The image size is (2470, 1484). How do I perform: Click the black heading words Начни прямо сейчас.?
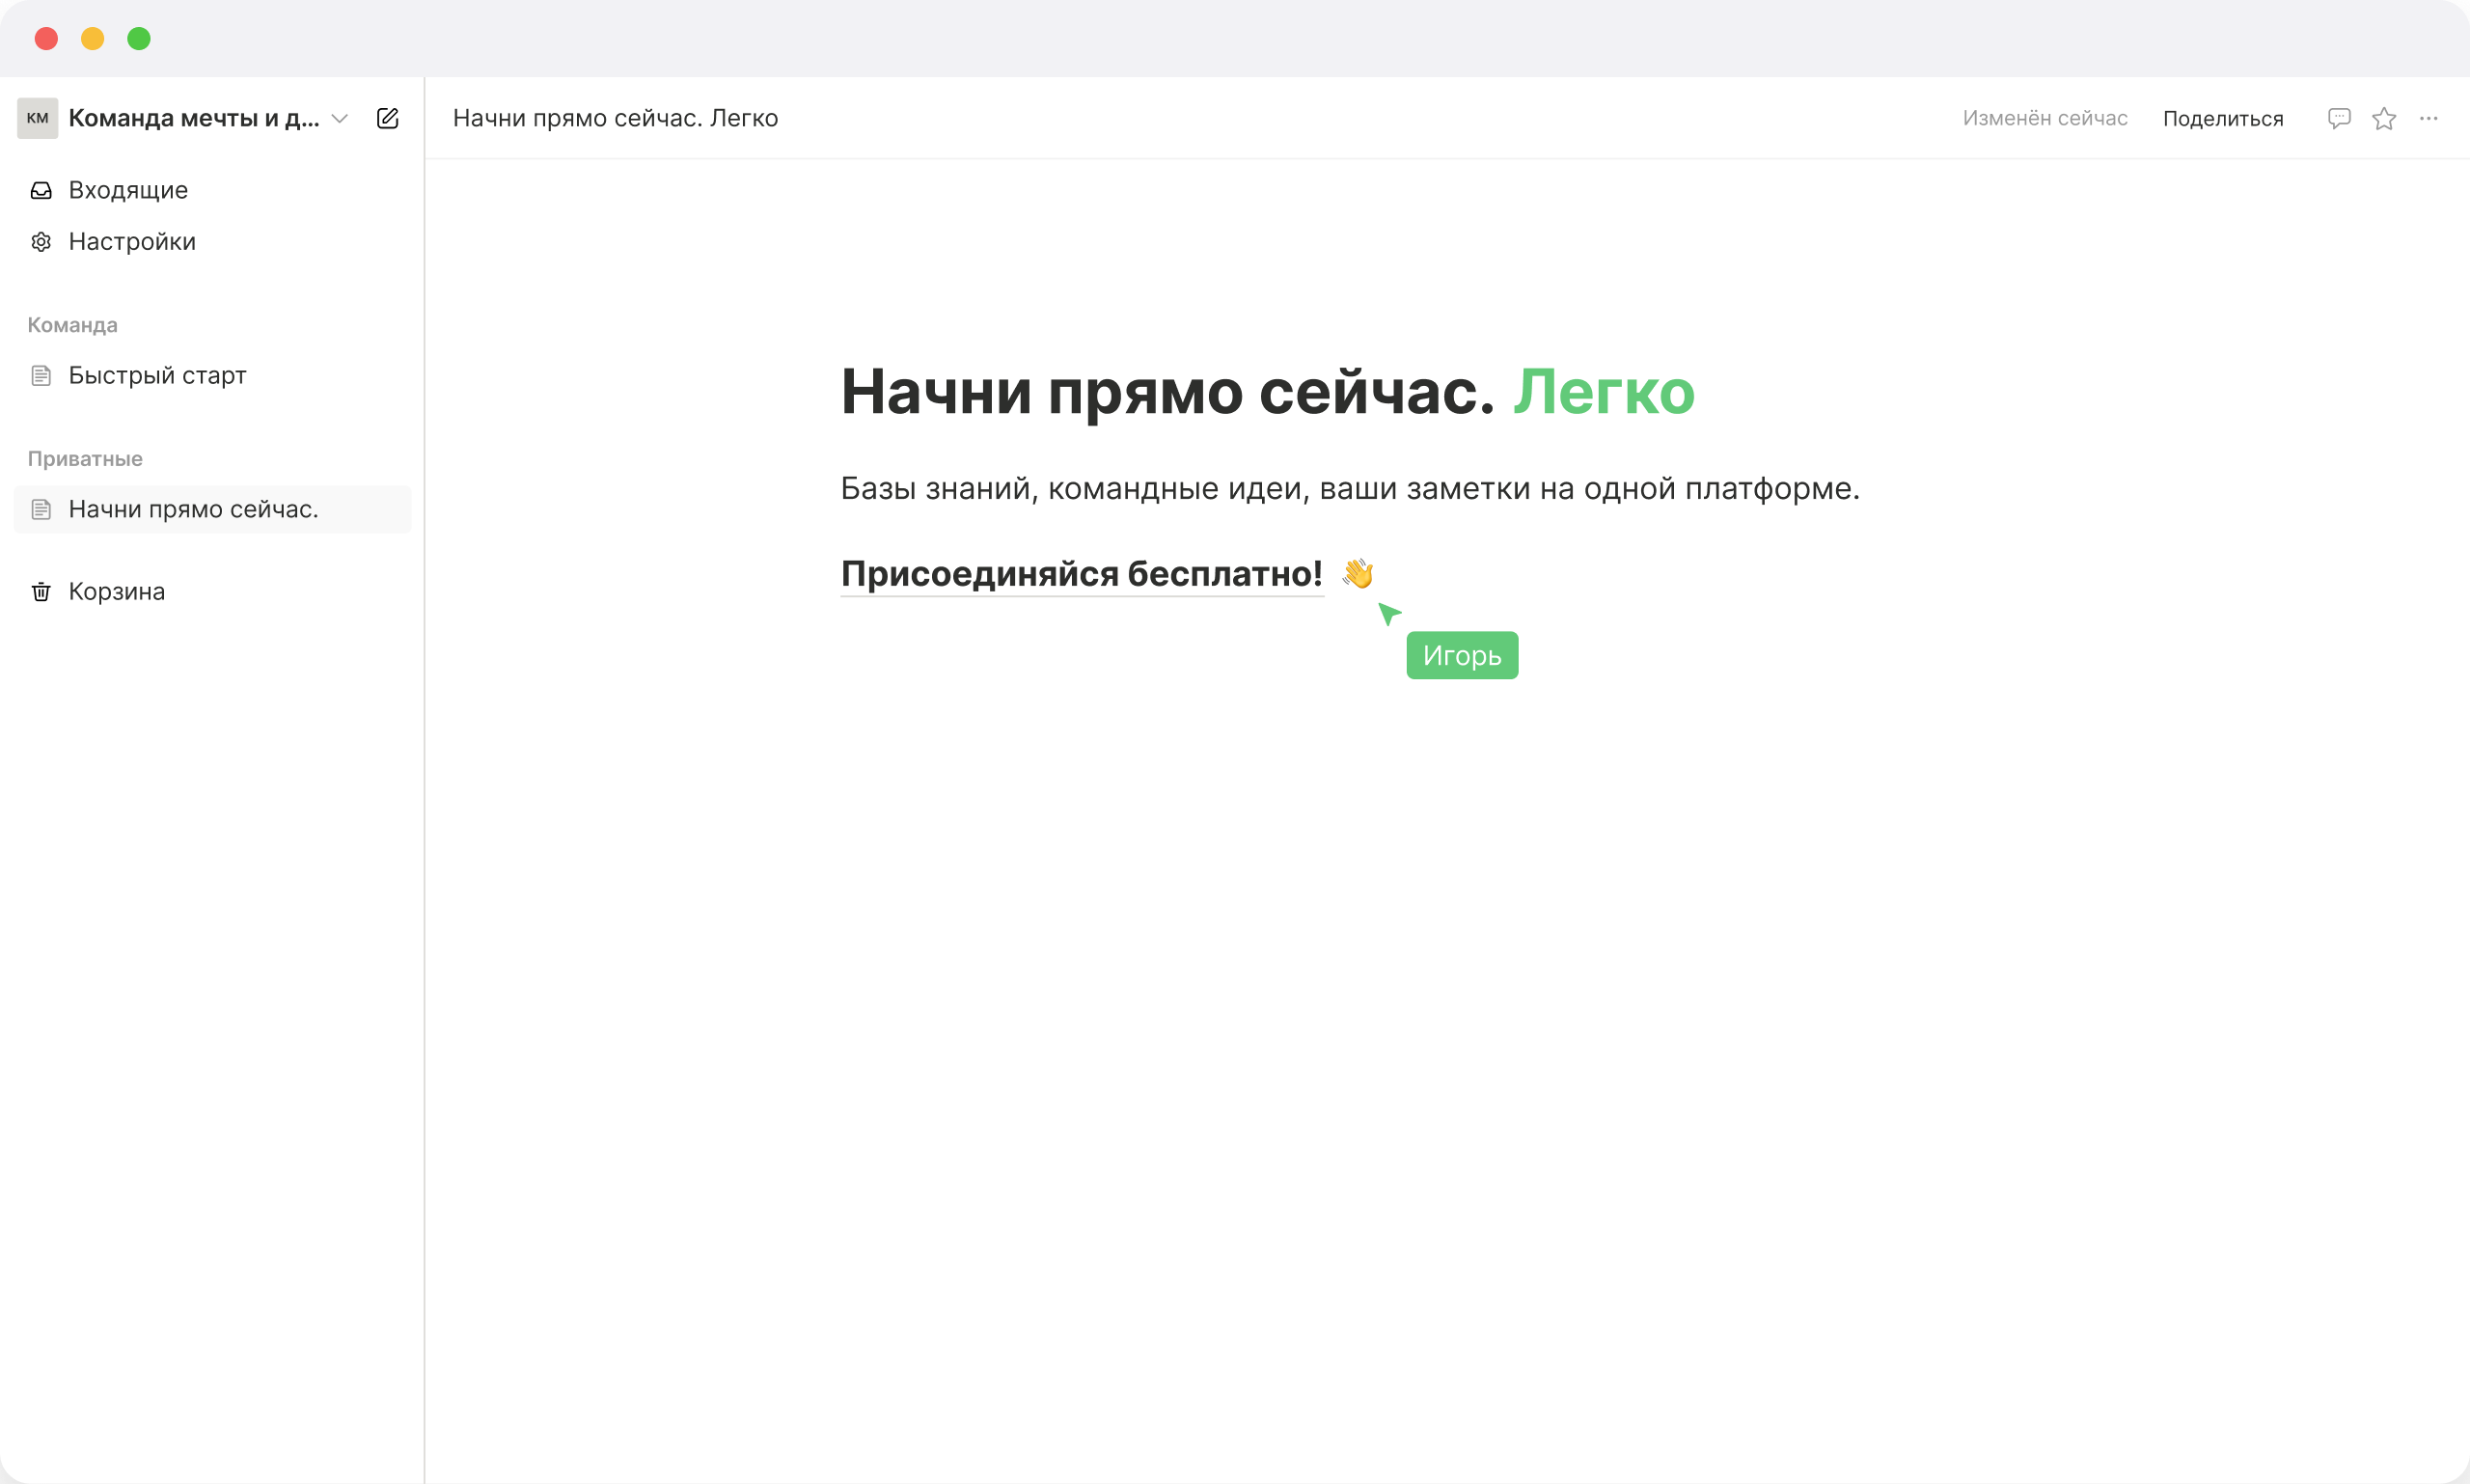pos(1167,392)
